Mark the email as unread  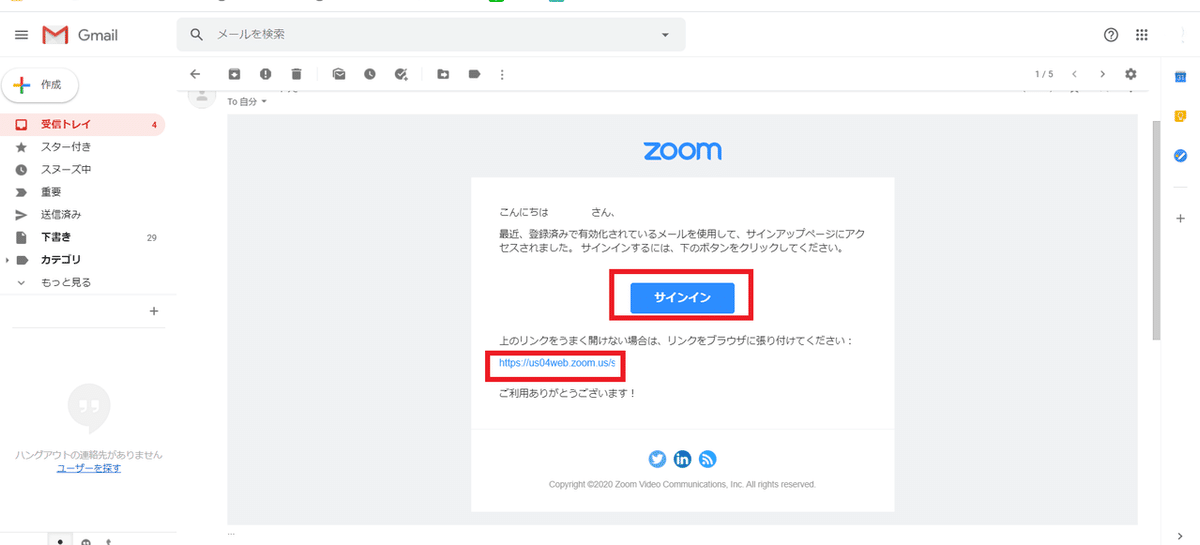(x=339, y=74)
